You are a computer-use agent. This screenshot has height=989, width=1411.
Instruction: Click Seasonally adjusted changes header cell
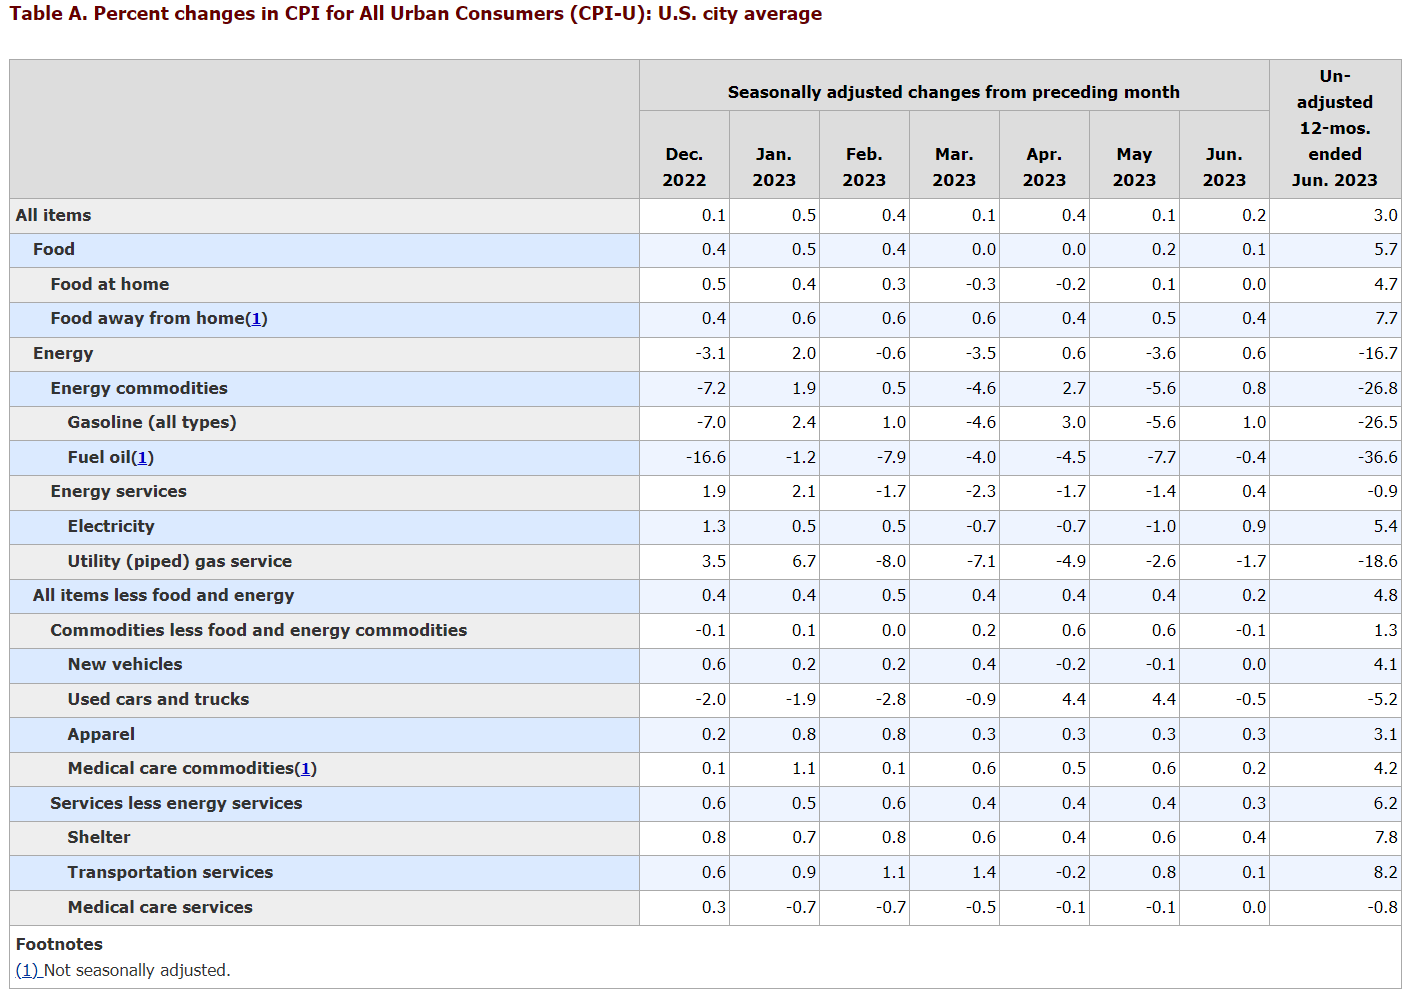[x=953, y=92]
